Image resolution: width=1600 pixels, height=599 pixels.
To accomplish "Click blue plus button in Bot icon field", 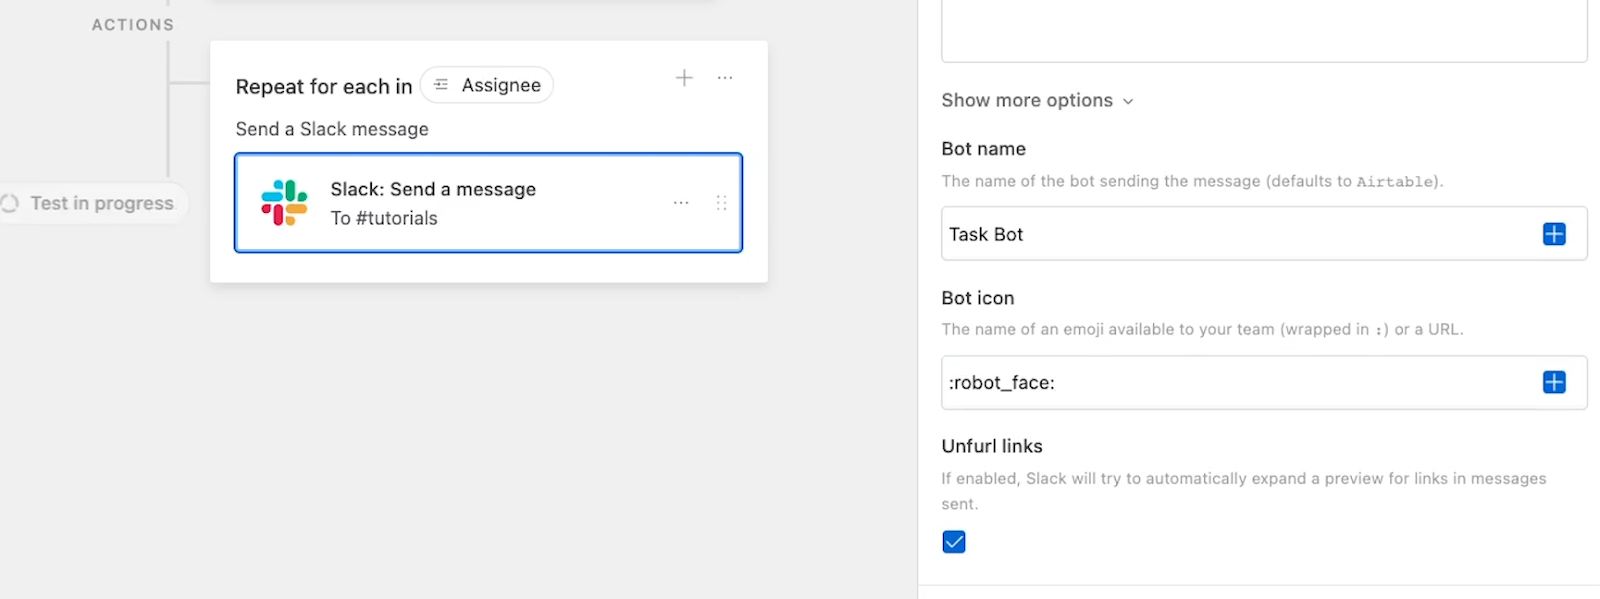I will 1554,382.
